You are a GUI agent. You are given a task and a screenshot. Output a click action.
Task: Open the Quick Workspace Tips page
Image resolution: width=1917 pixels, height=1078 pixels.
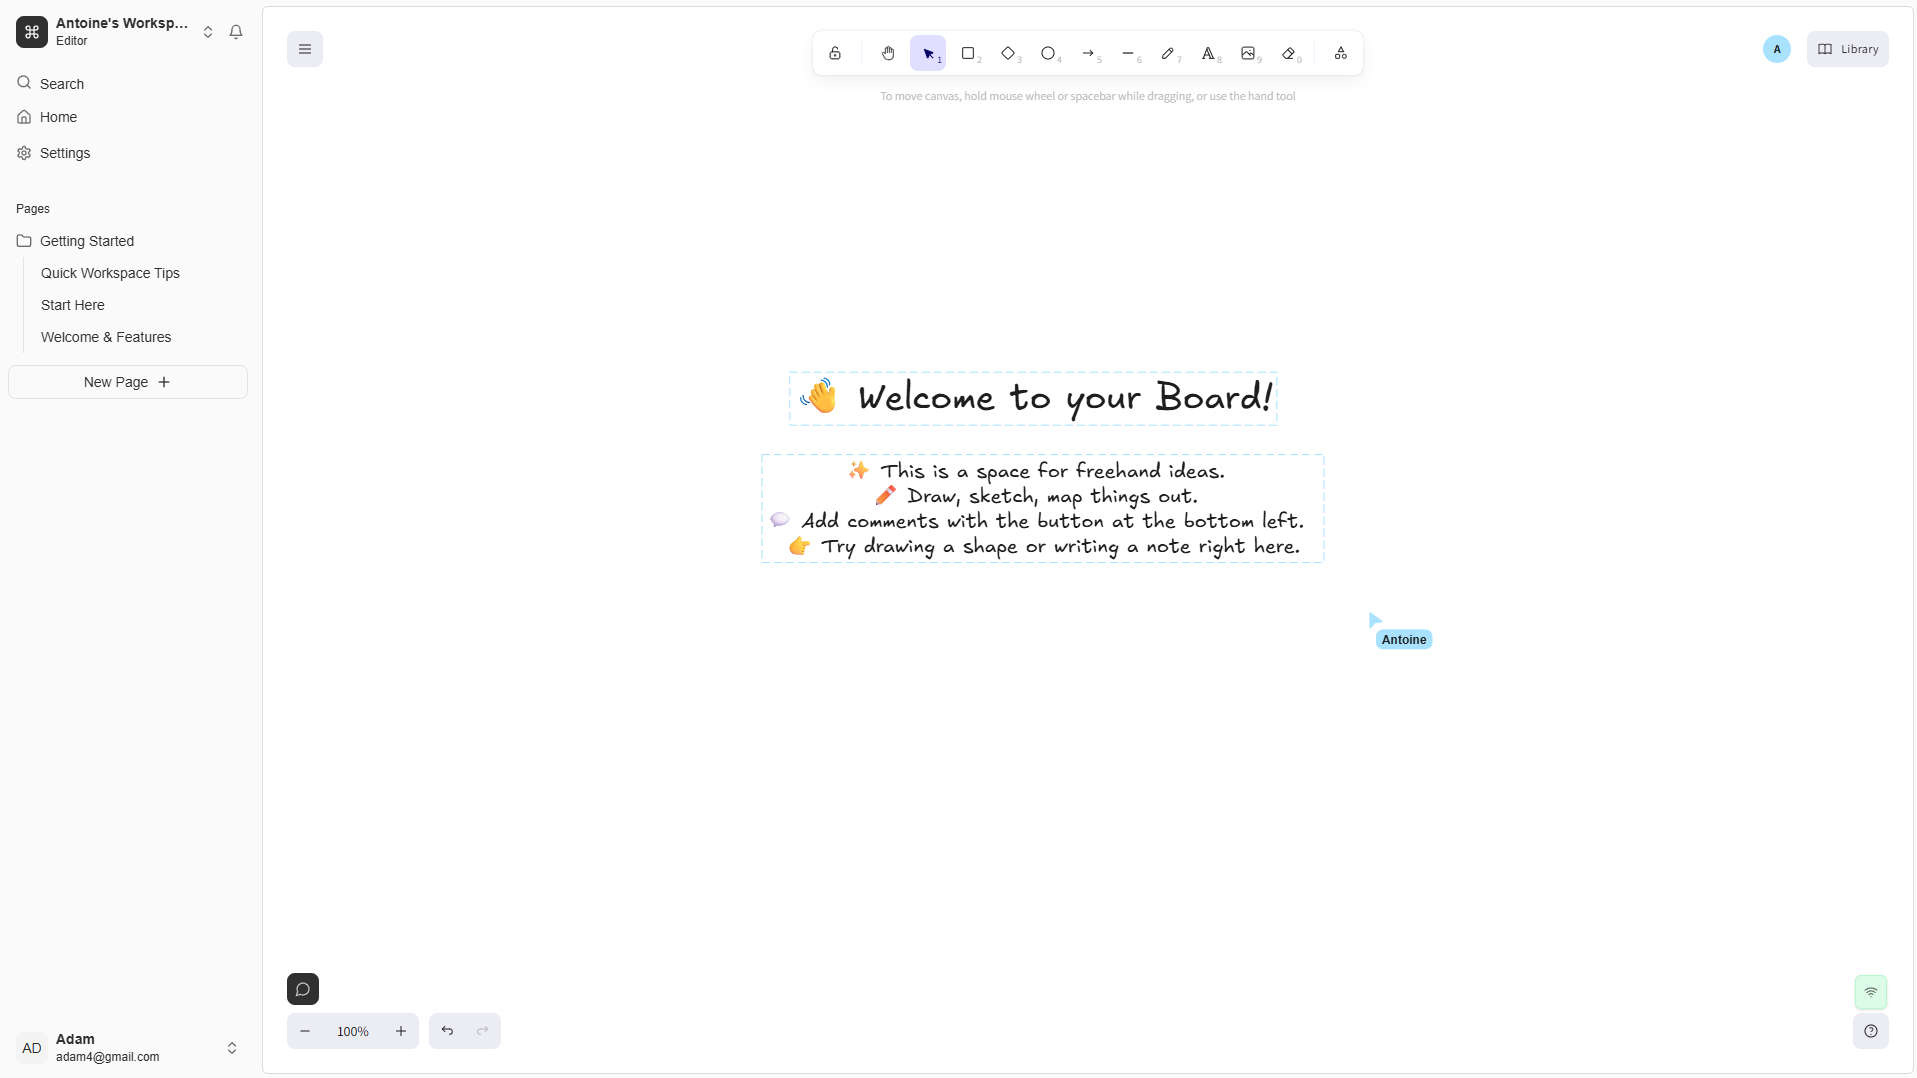click(x=110, y=273)
